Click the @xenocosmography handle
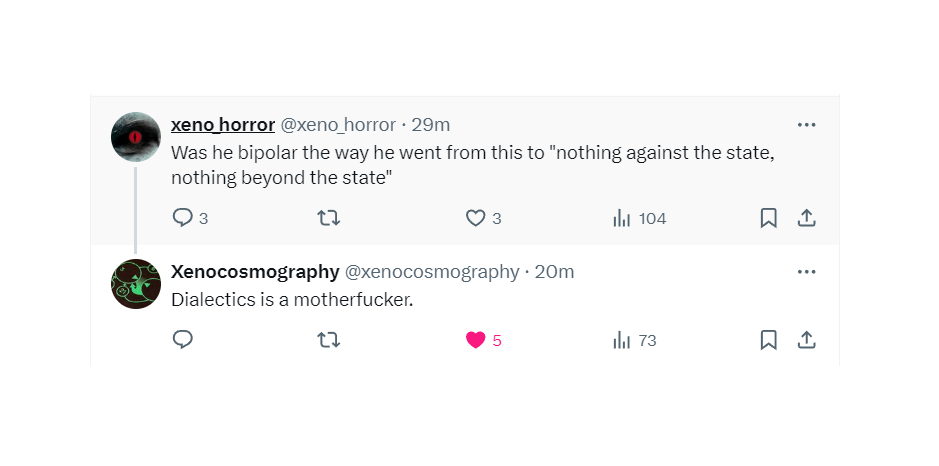 pos(432,272)
